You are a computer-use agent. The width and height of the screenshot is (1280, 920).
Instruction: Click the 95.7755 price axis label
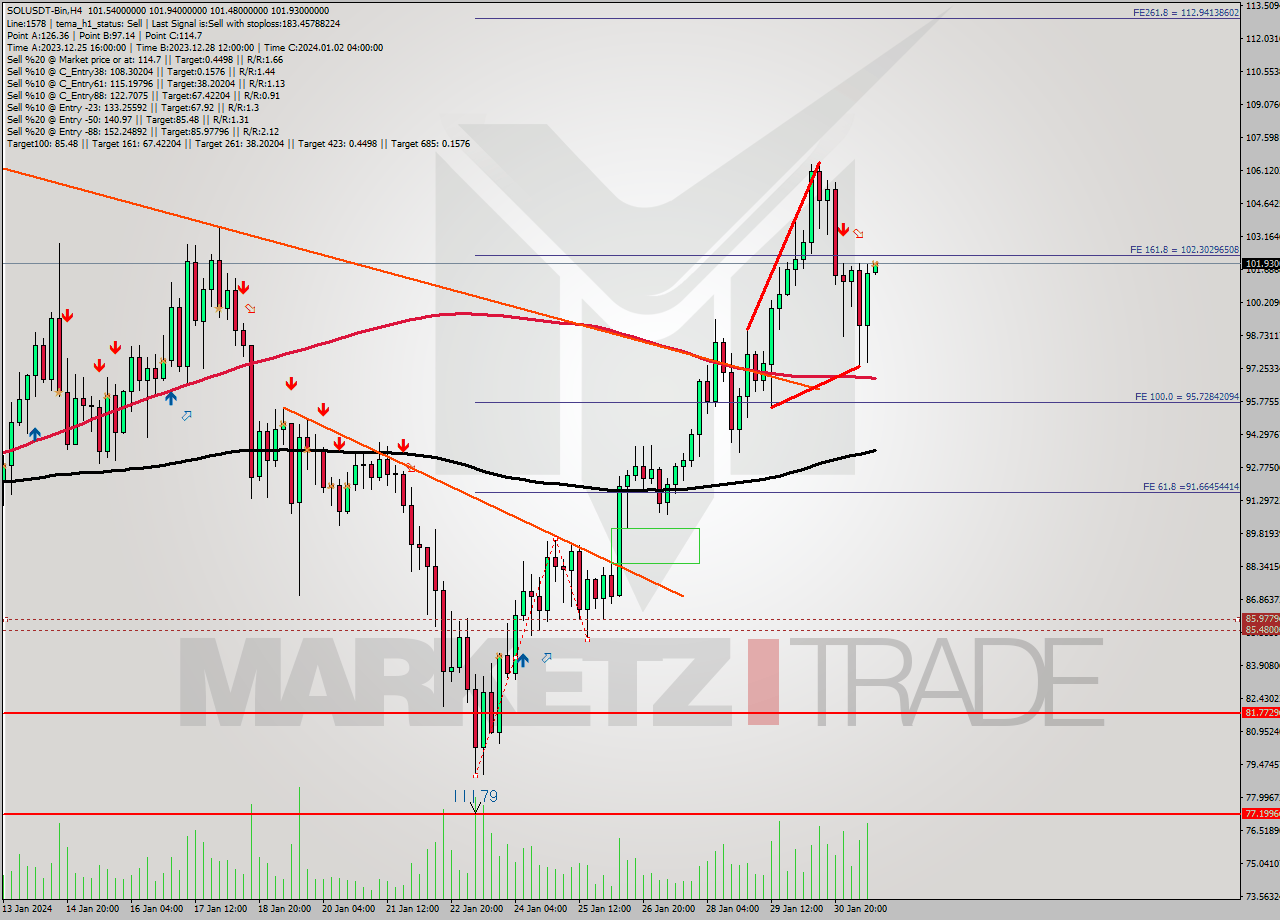[1261, 401]
